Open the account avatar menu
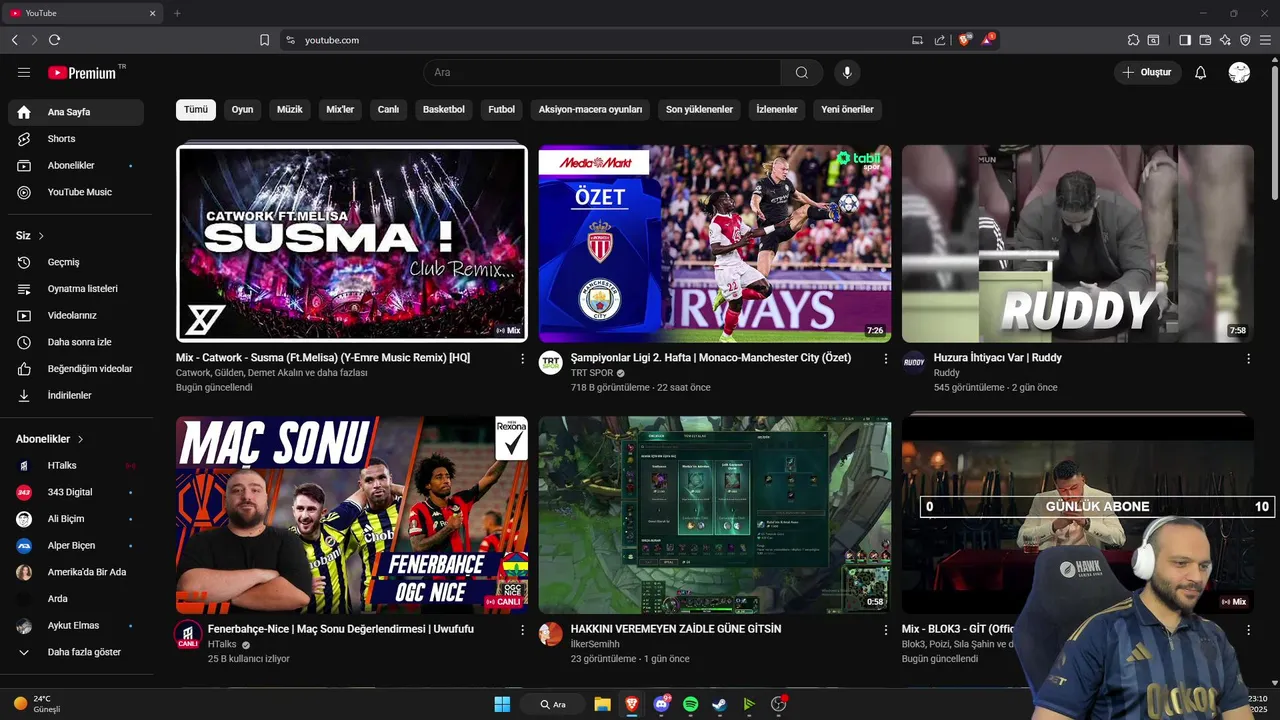Image resolution: width=1280 pixels, height=720 pixels. point(1239,73)
